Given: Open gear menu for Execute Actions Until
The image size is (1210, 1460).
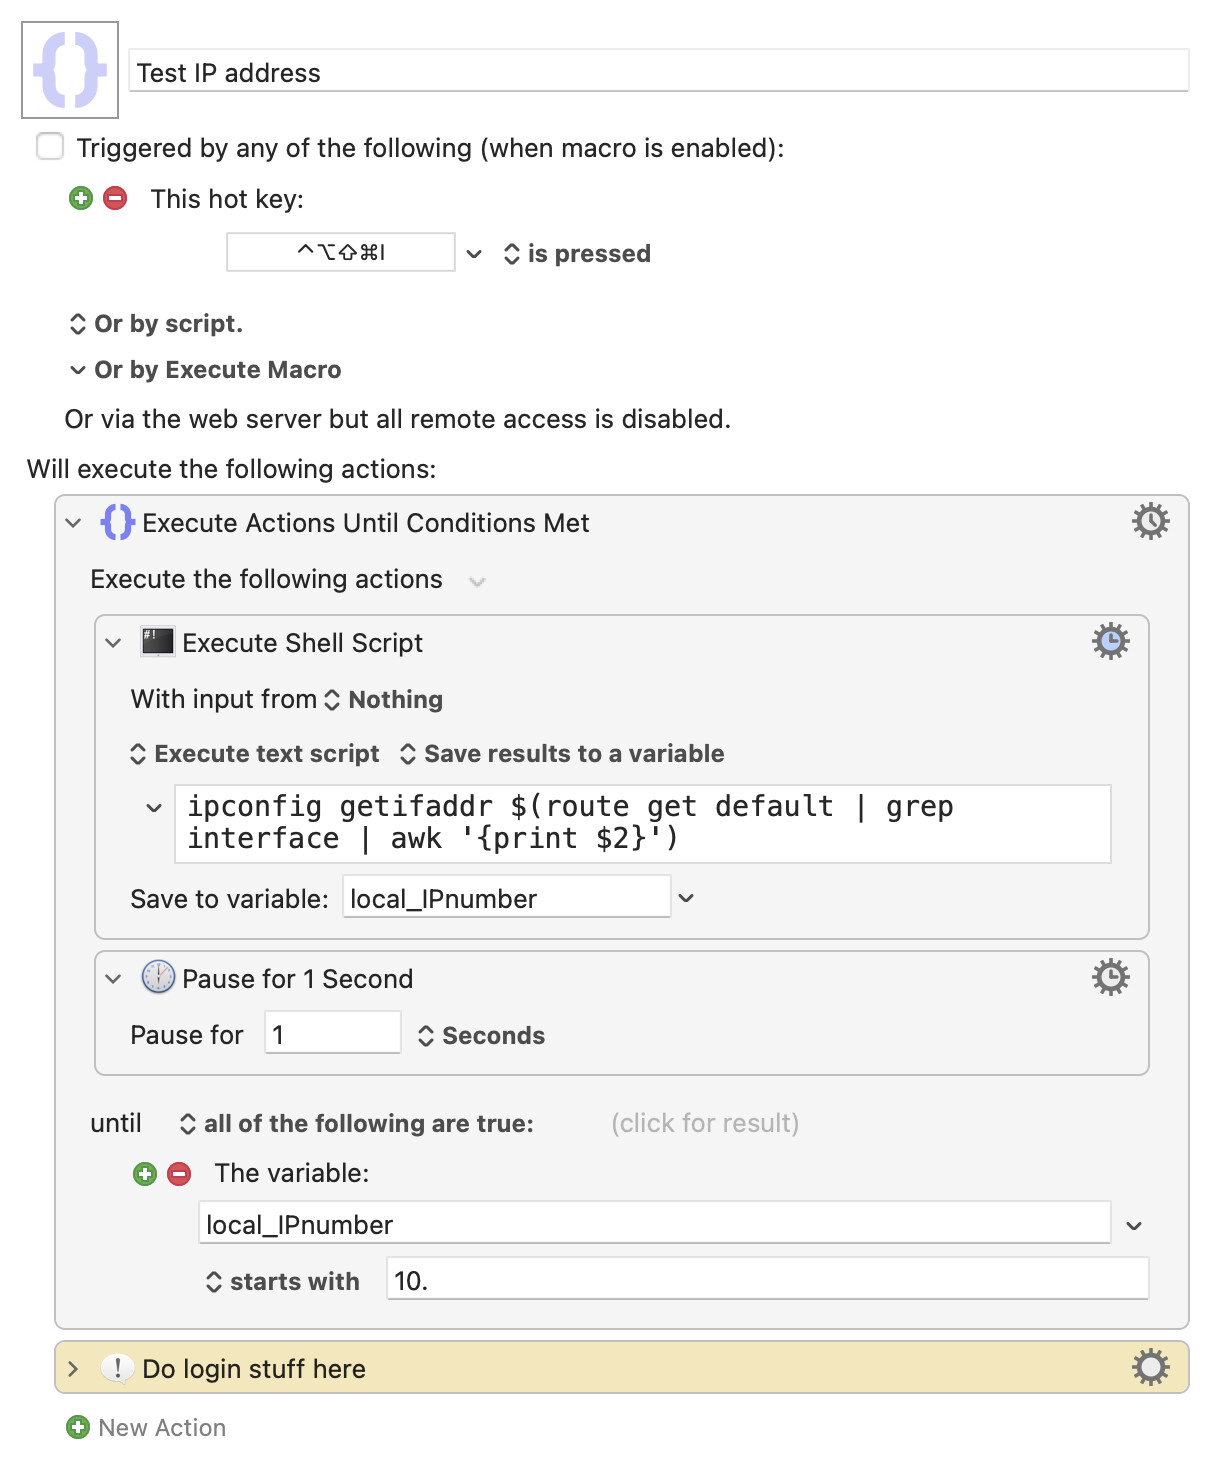Looking at the screenshot, I should coord(1150,521).
